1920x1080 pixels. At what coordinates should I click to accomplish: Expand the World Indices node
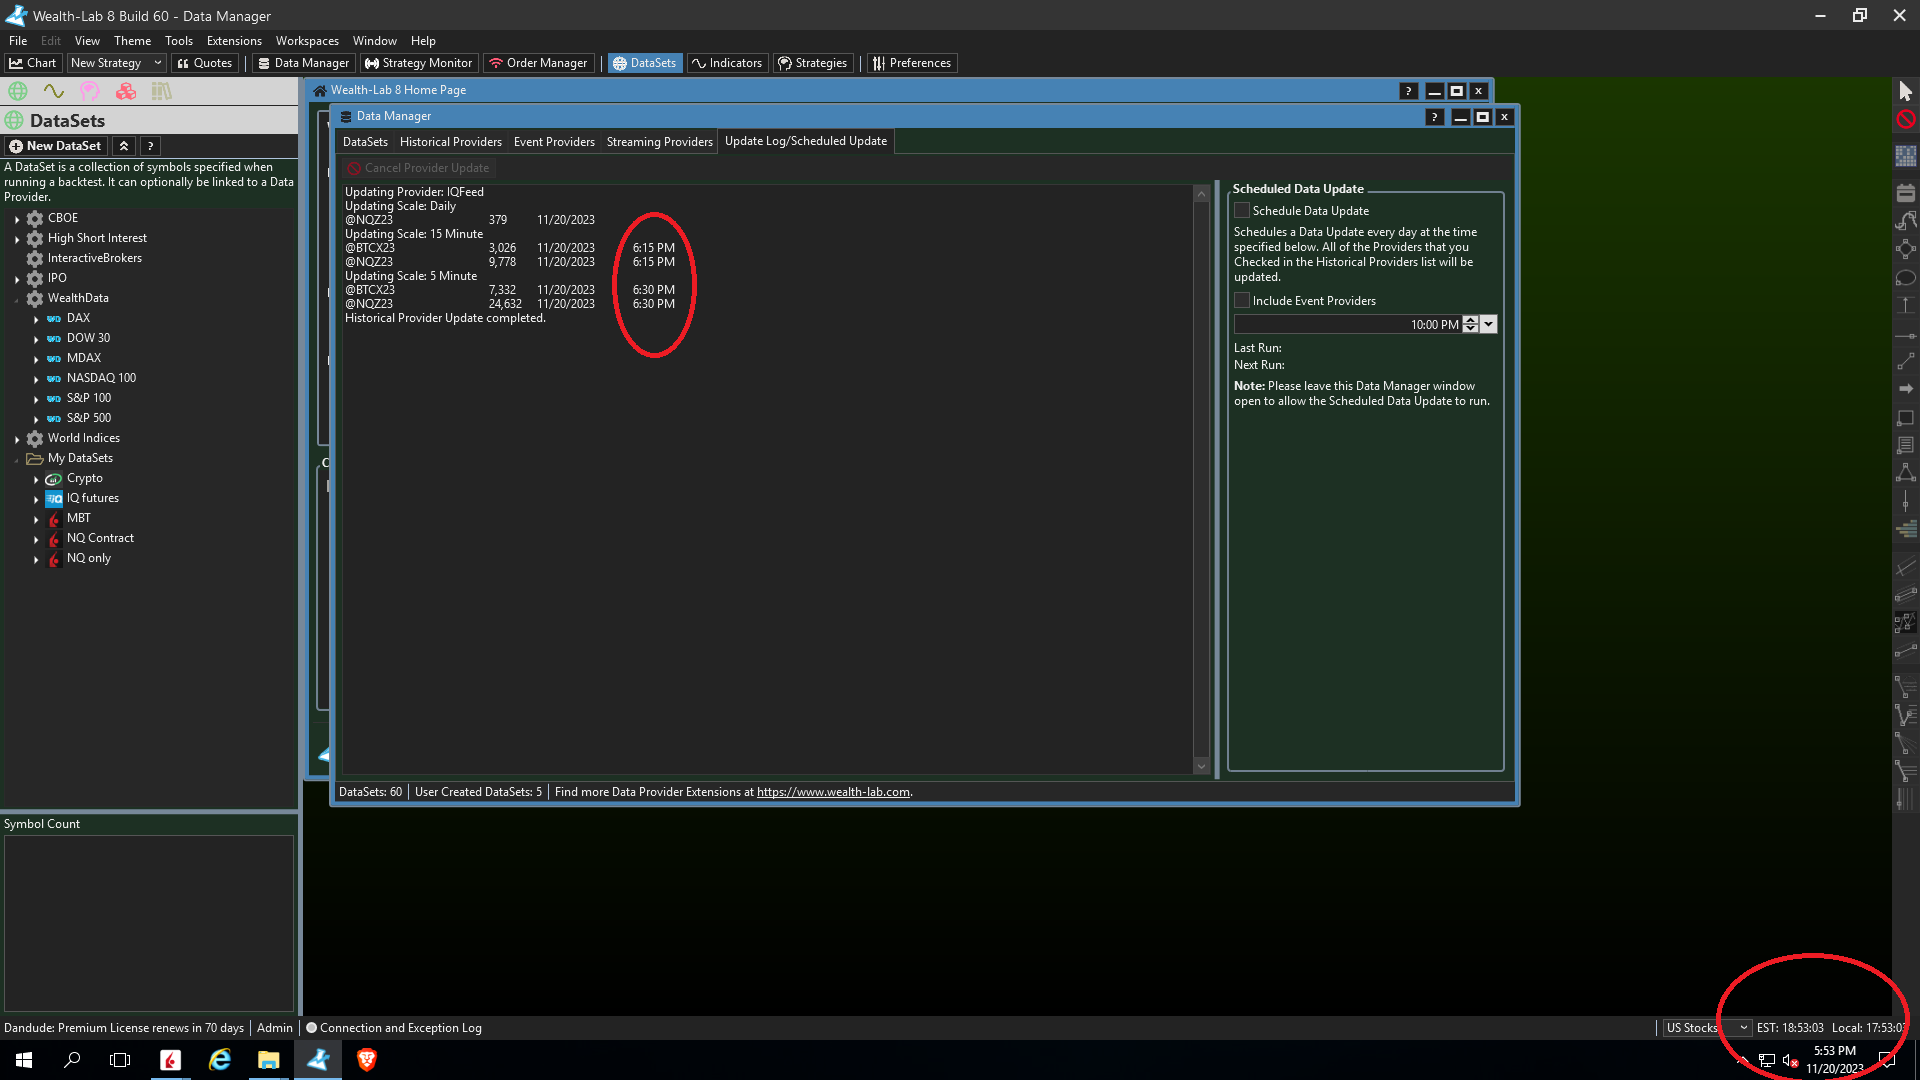tap(17, 439)
